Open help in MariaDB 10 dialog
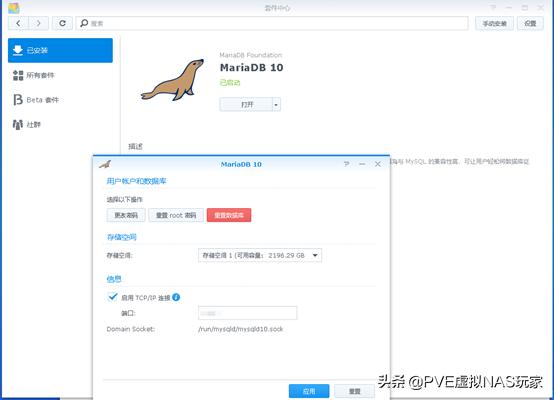 [x=347, y=164]
